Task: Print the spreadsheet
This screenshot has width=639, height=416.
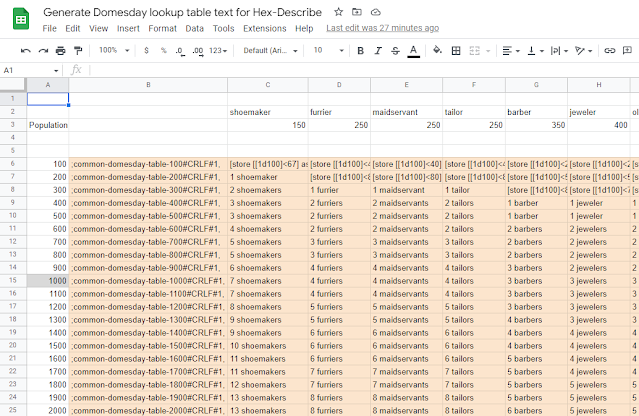Action: (60, 51)
